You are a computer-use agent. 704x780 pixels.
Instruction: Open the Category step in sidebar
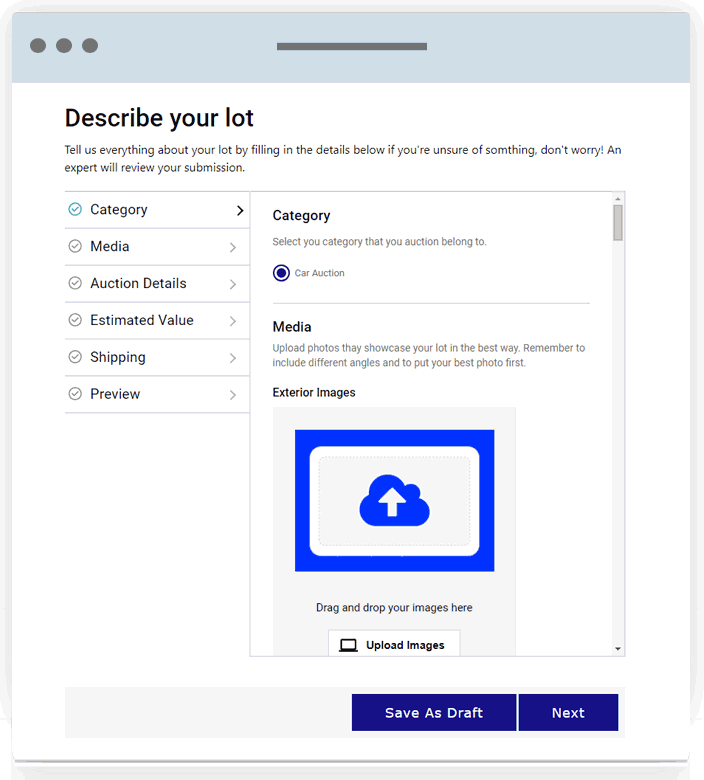click(x=157, y=210)
